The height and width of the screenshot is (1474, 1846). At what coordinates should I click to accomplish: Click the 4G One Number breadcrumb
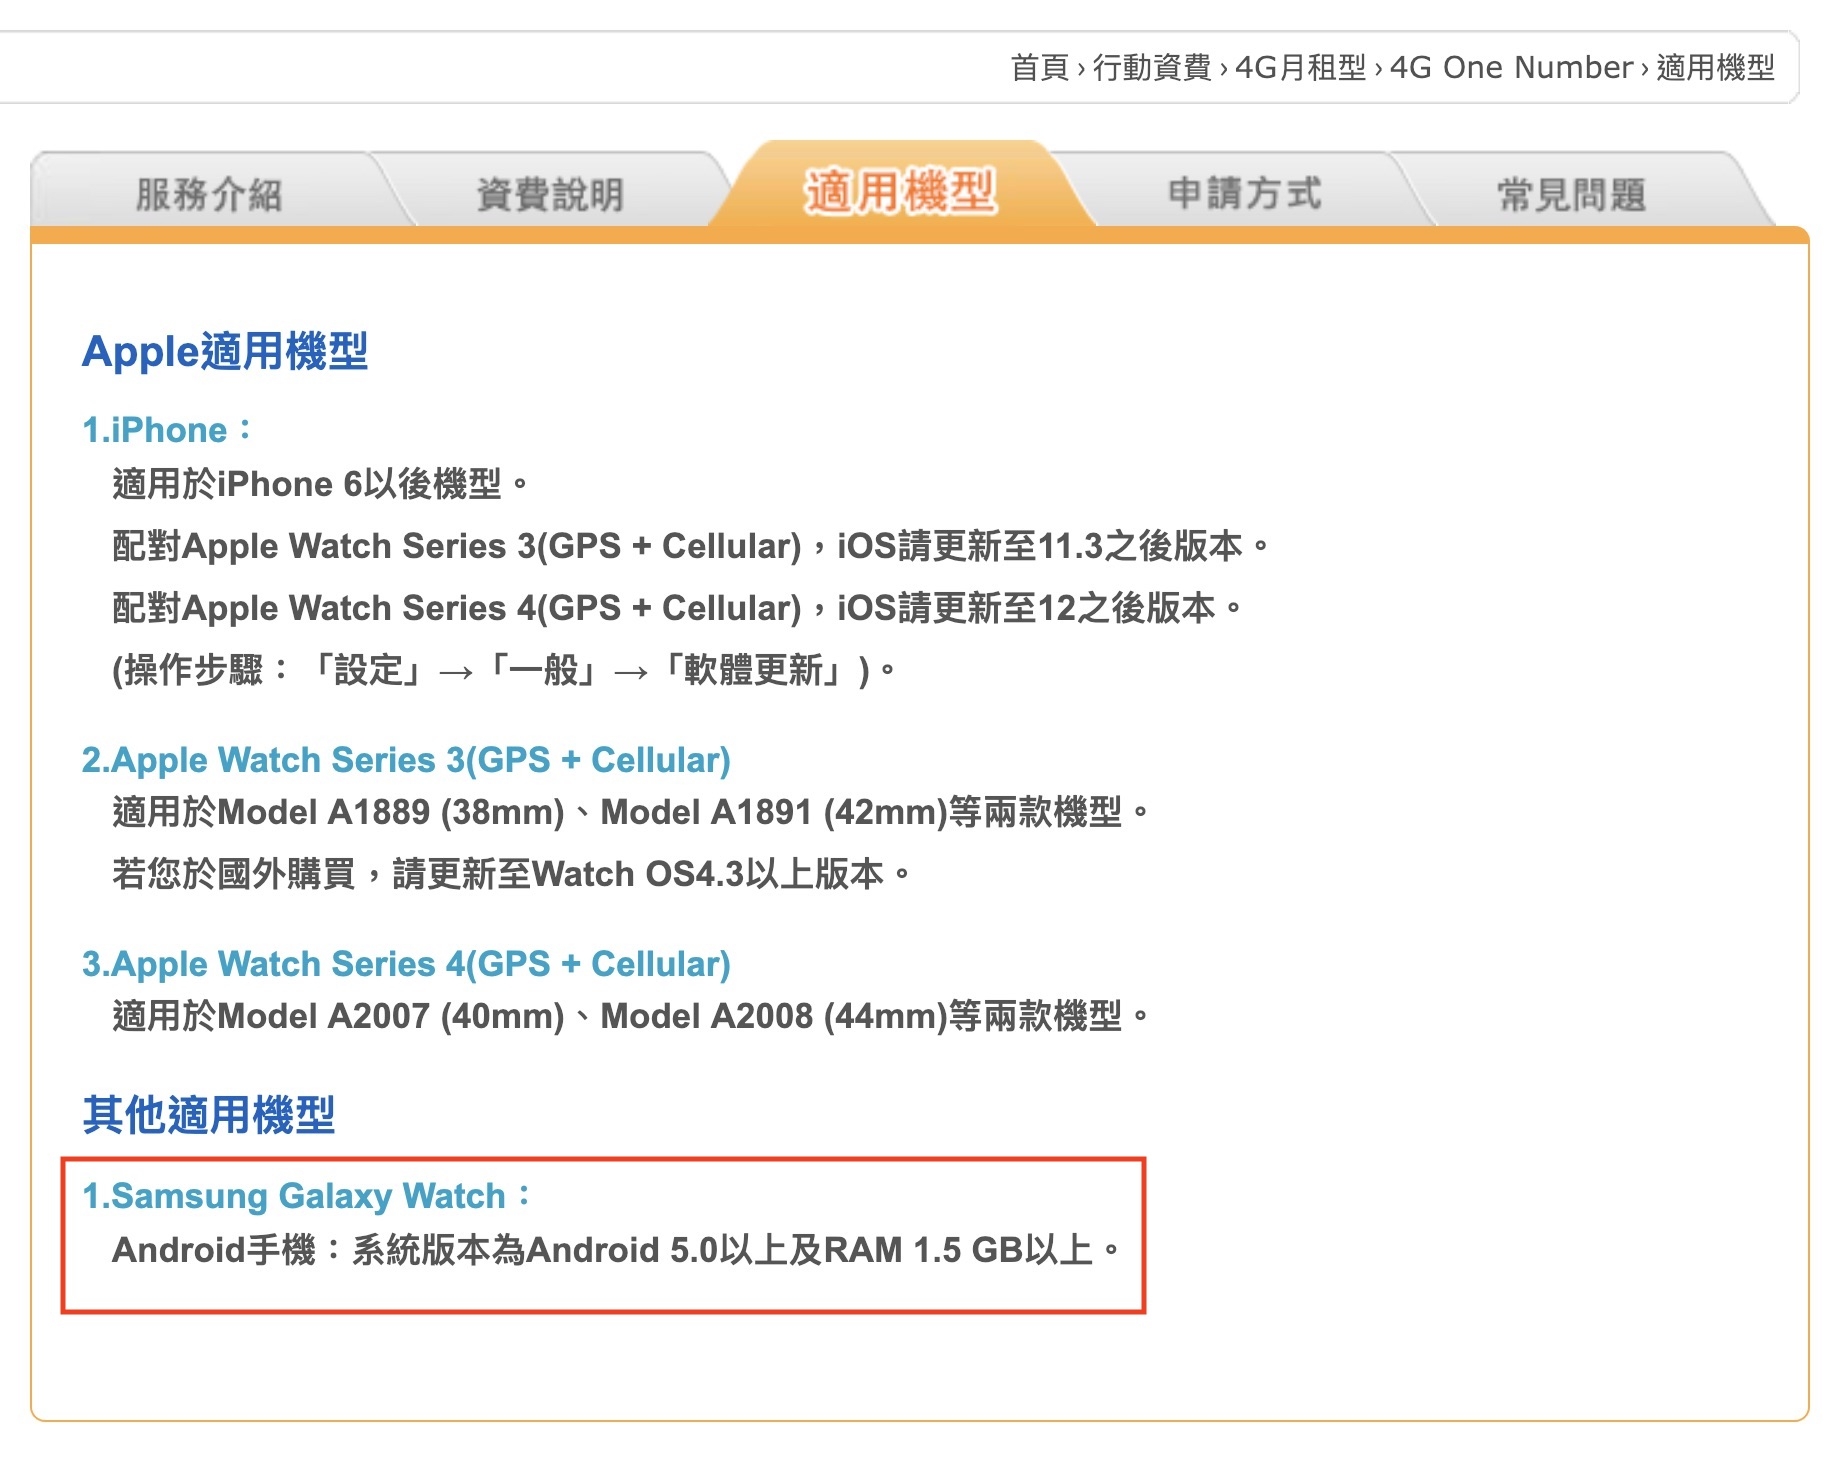coord(1511,67)
